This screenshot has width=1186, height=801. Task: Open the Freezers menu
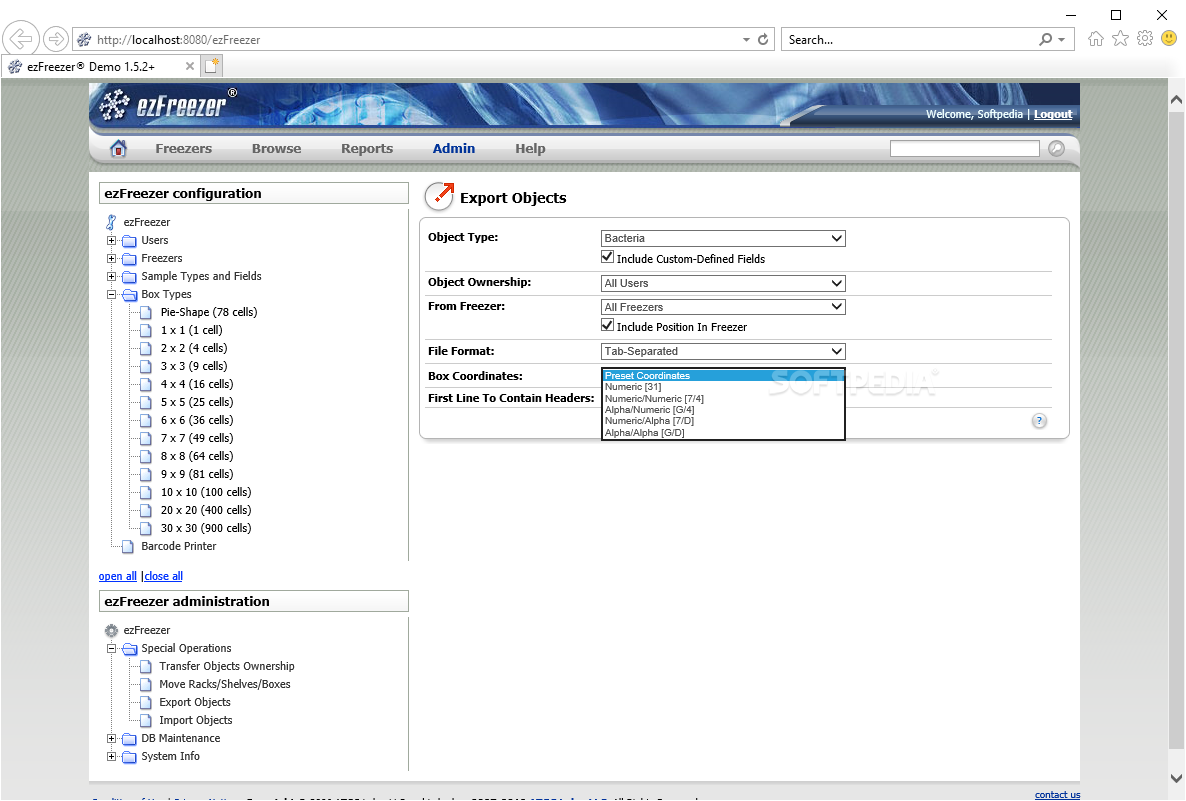(x=184, y=149)
